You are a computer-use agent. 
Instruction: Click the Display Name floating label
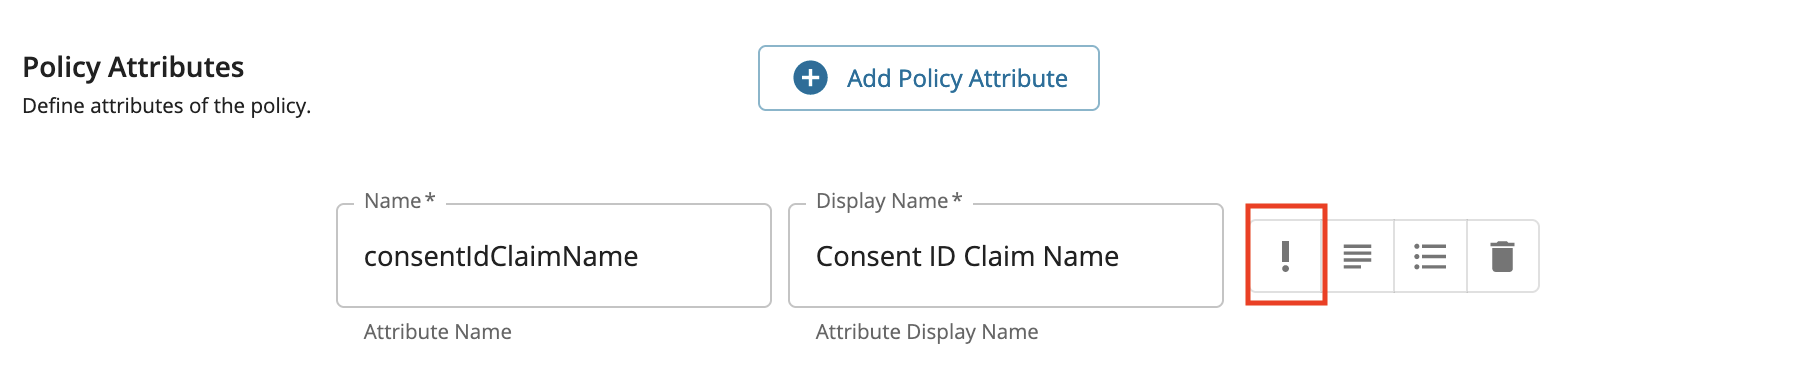[x=882, y=201]
